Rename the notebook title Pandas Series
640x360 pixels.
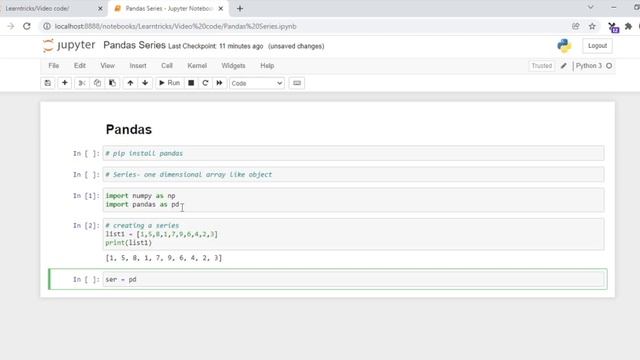134,45
